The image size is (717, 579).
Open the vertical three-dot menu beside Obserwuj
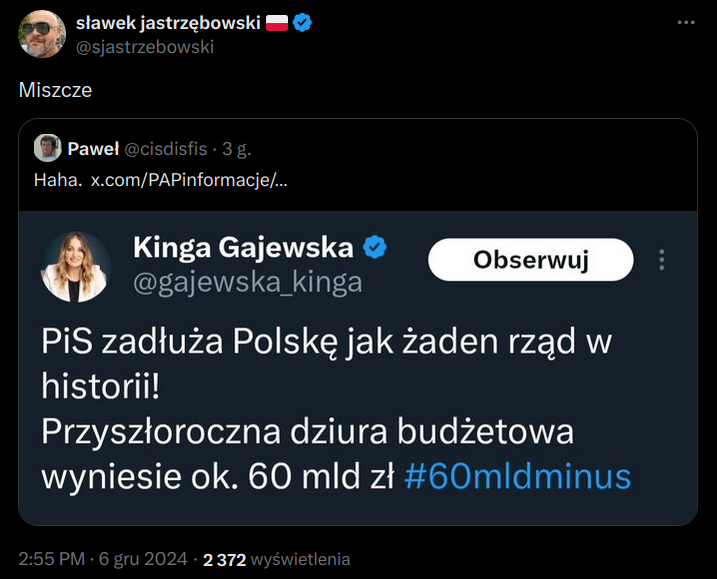coord(661,261)
